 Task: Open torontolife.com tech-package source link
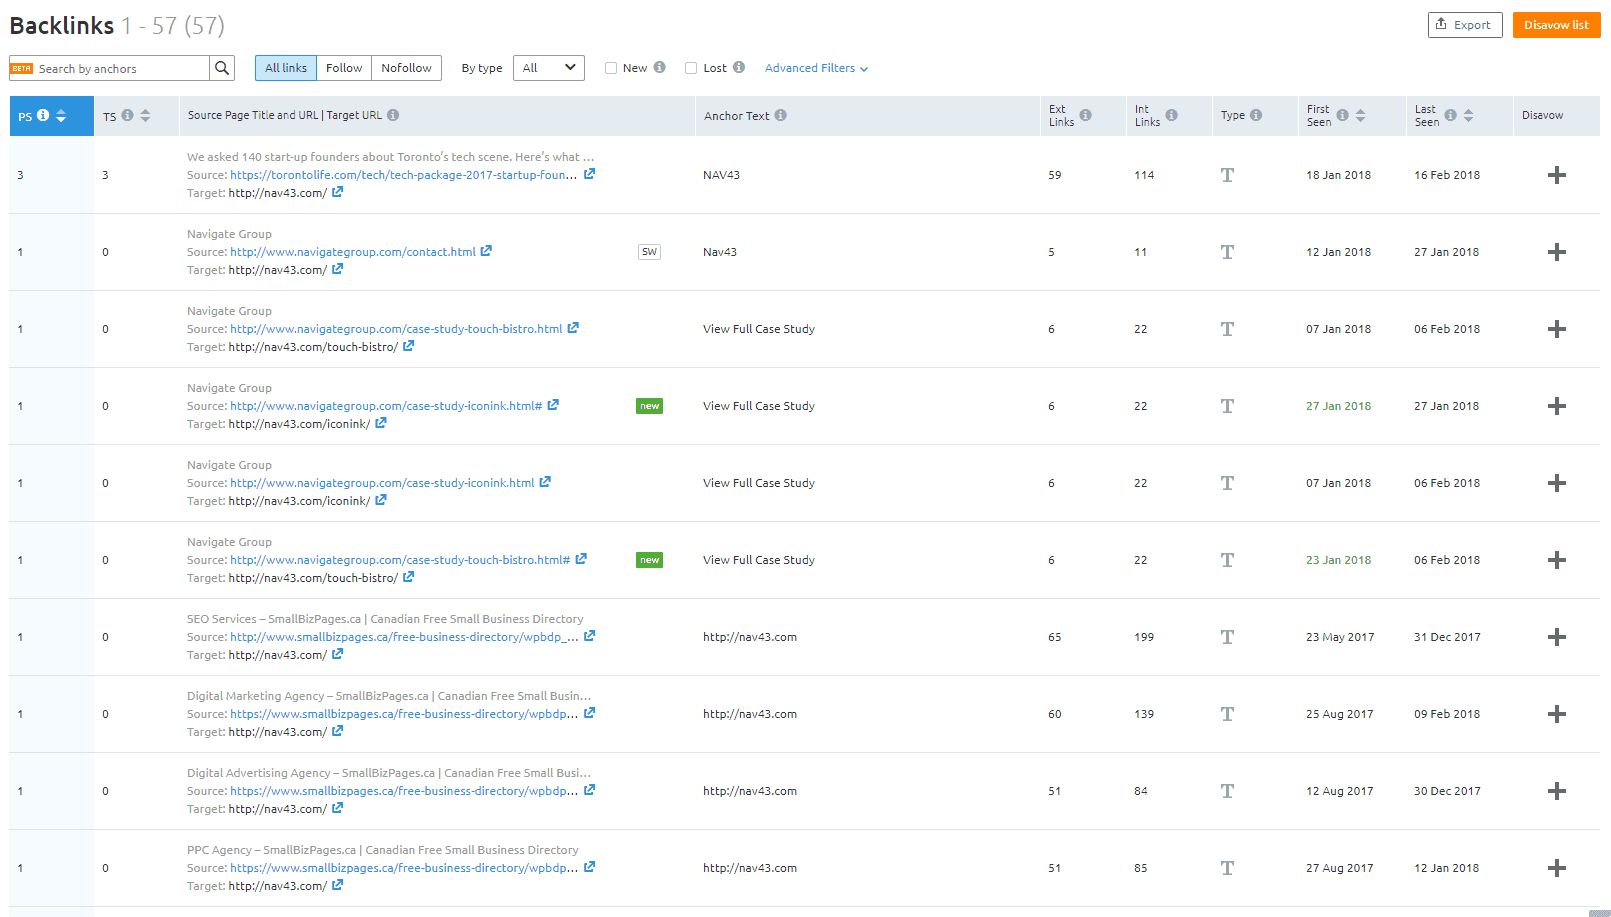click(403, 175)
